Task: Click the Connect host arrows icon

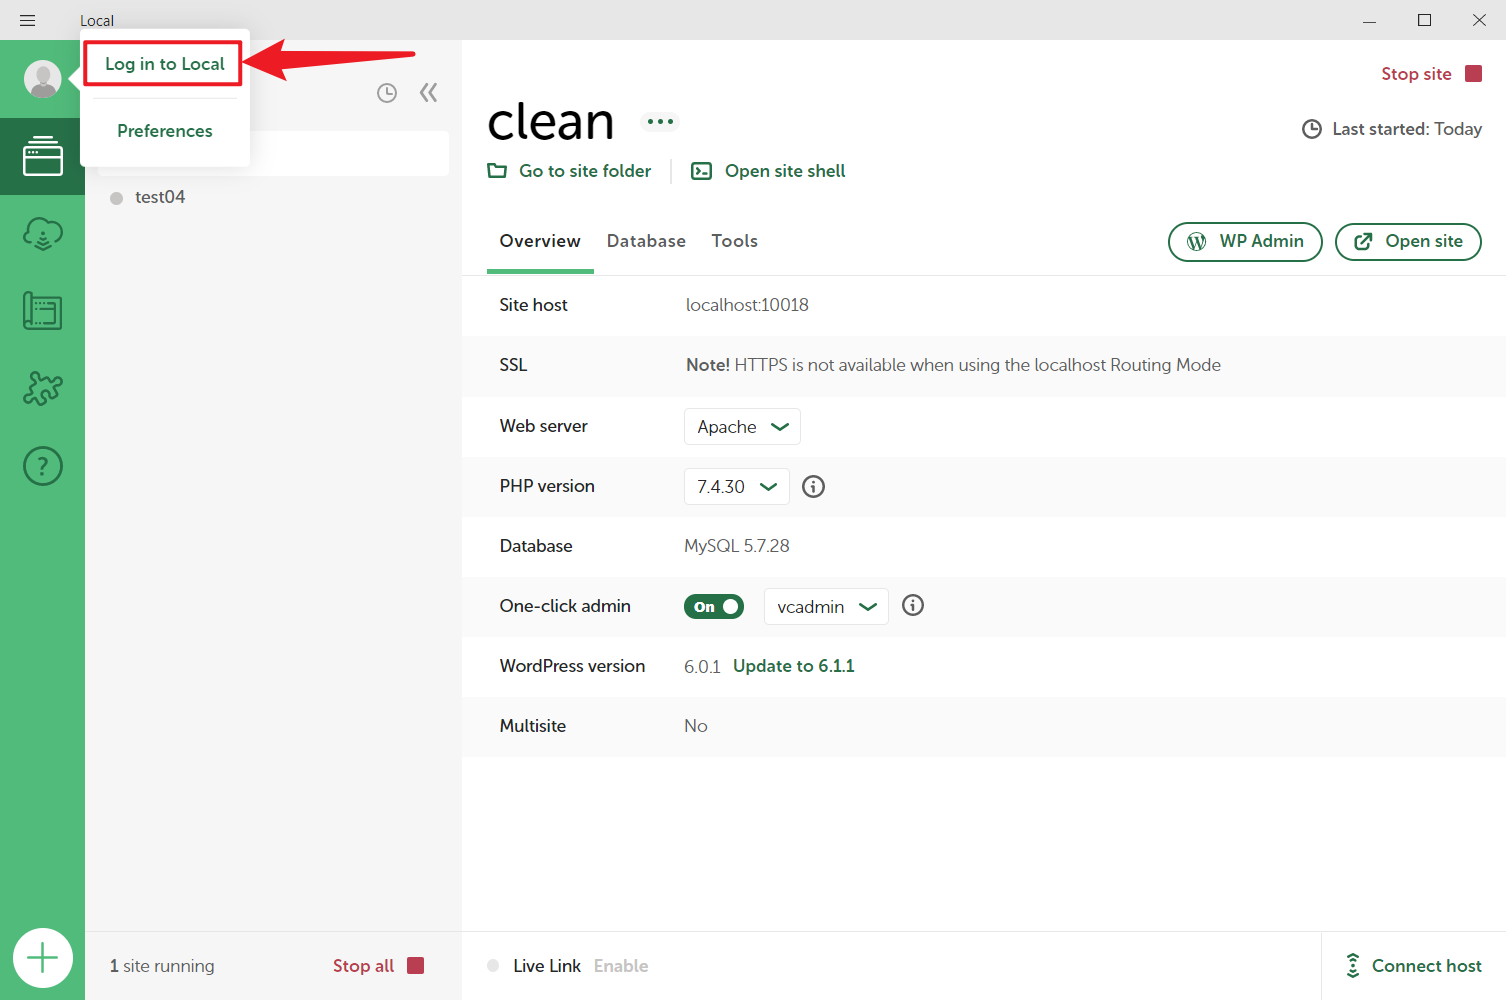Action: (x=1353, y=965)
